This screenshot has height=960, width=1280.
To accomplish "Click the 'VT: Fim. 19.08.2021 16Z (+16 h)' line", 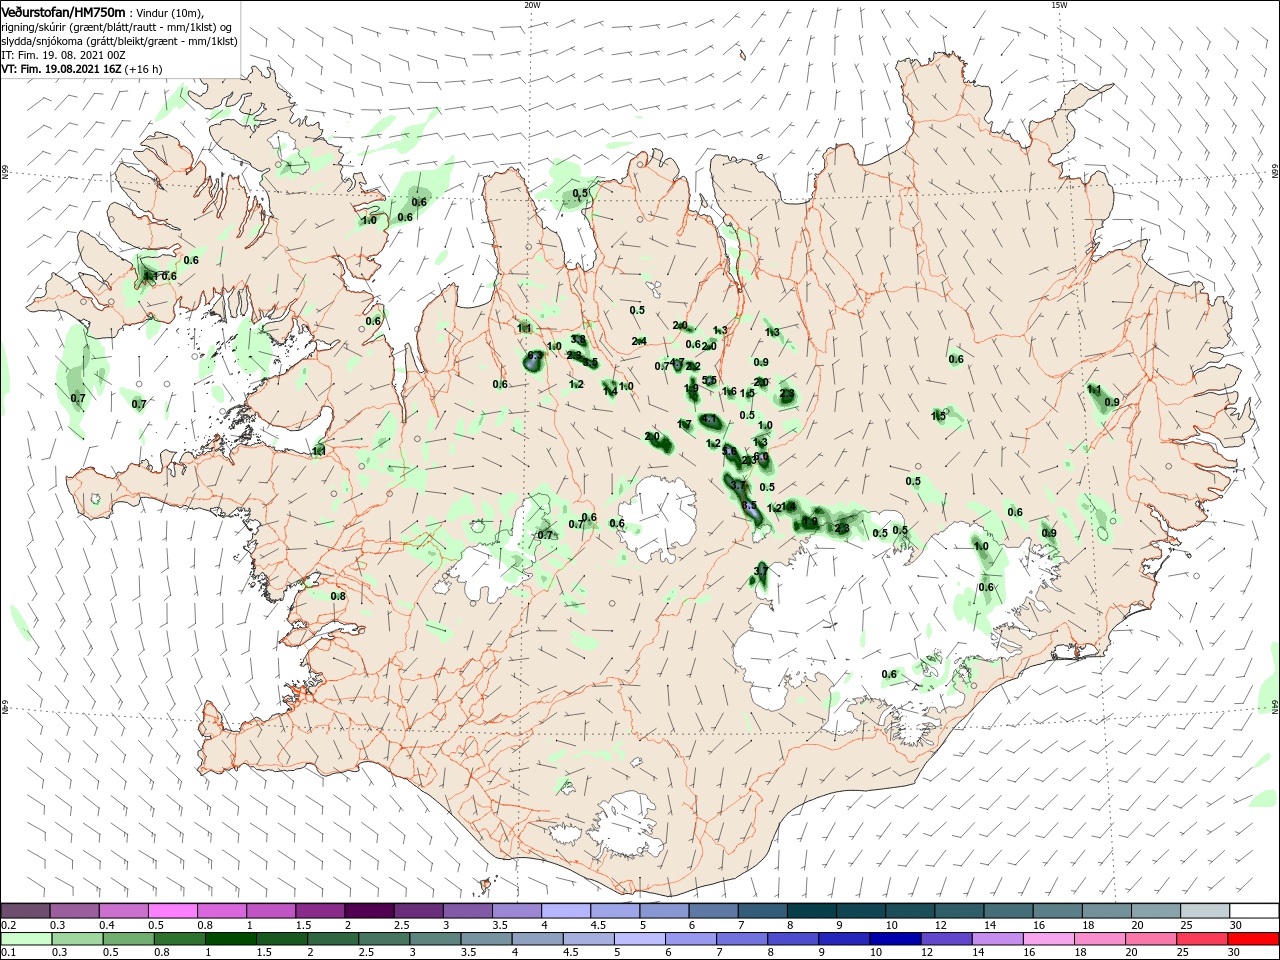I will tap(82, 69).
